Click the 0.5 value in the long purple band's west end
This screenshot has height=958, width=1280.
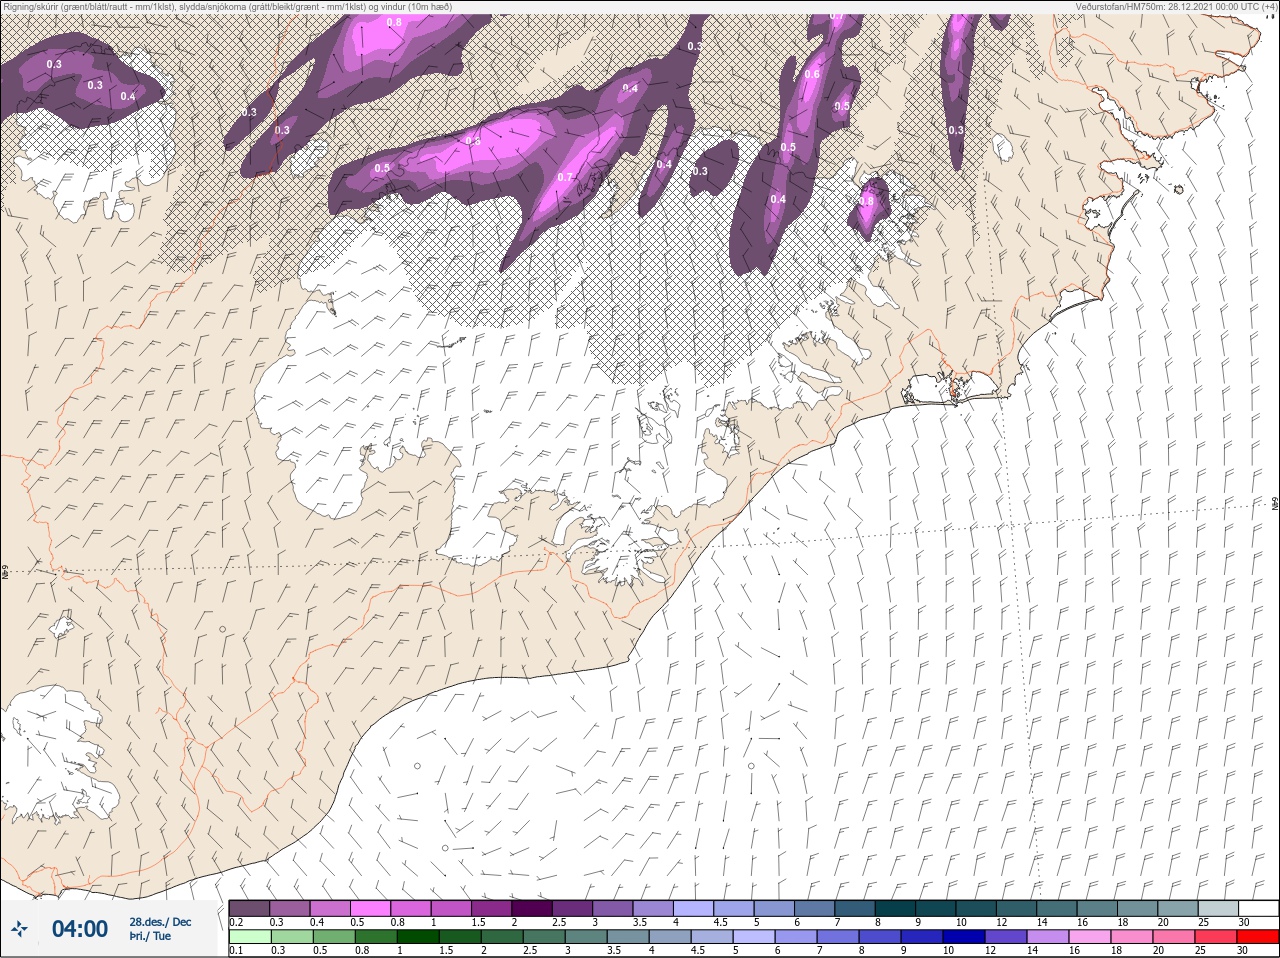click(x=382, y=169)
